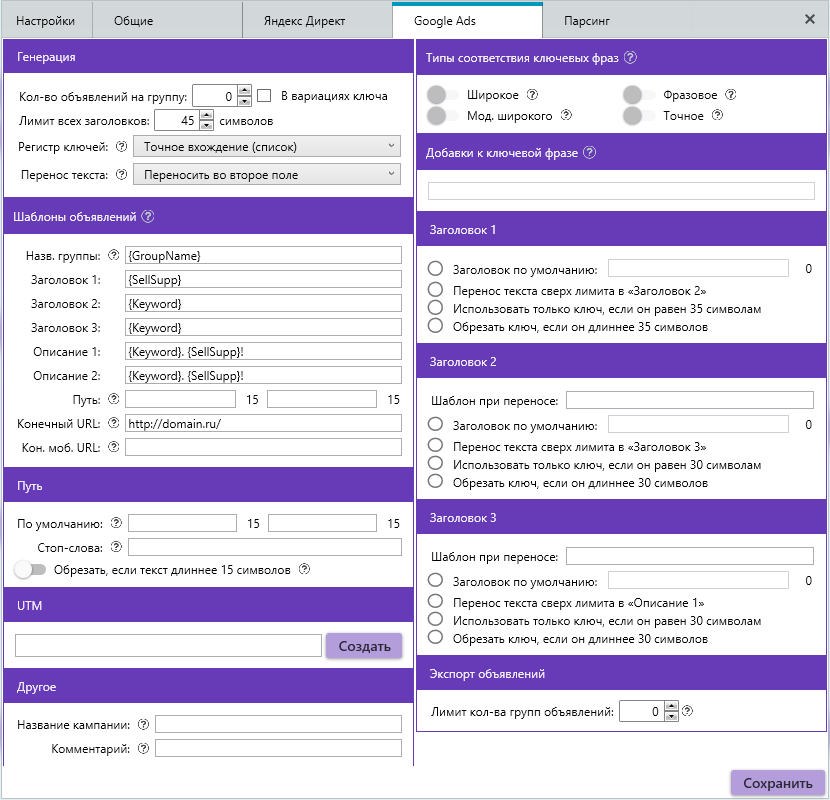Screen dimensions: 830x800
Task: Click the Комментарий input field
Action: coord(278,748)
